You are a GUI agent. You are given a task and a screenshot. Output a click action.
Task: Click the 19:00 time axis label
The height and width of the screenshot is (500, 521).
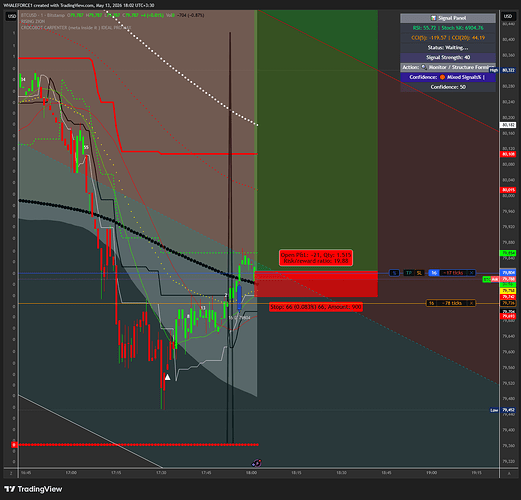(x=431, y=473)
